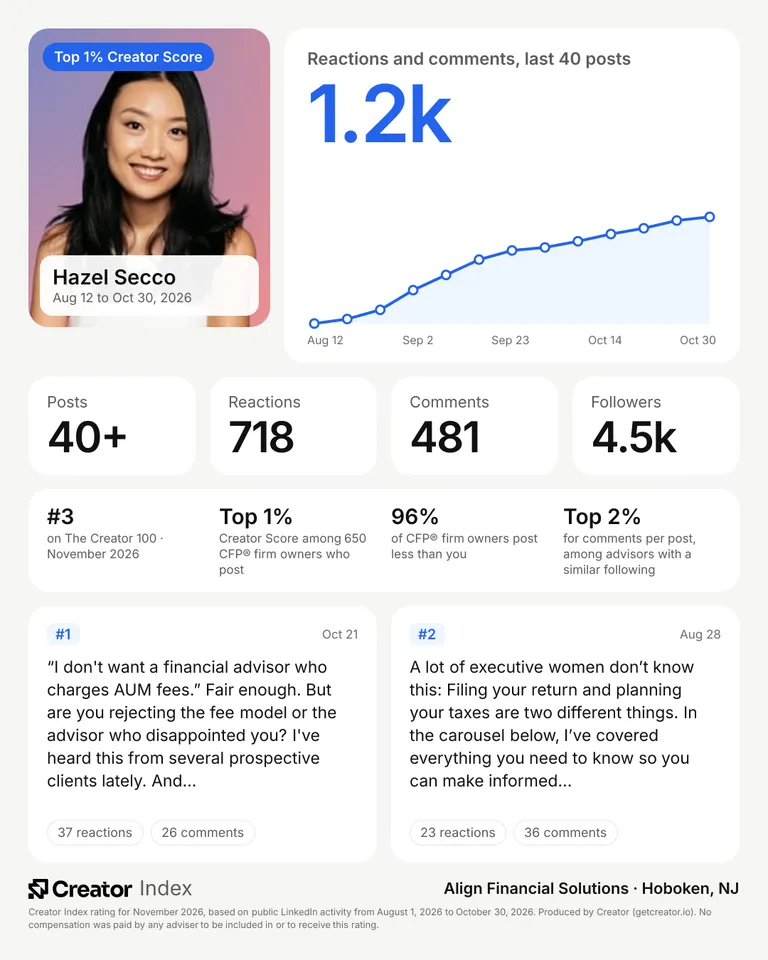Click the Top 1% Creator Score statistic
Screen dimensions: 768x960
(293, 541)
